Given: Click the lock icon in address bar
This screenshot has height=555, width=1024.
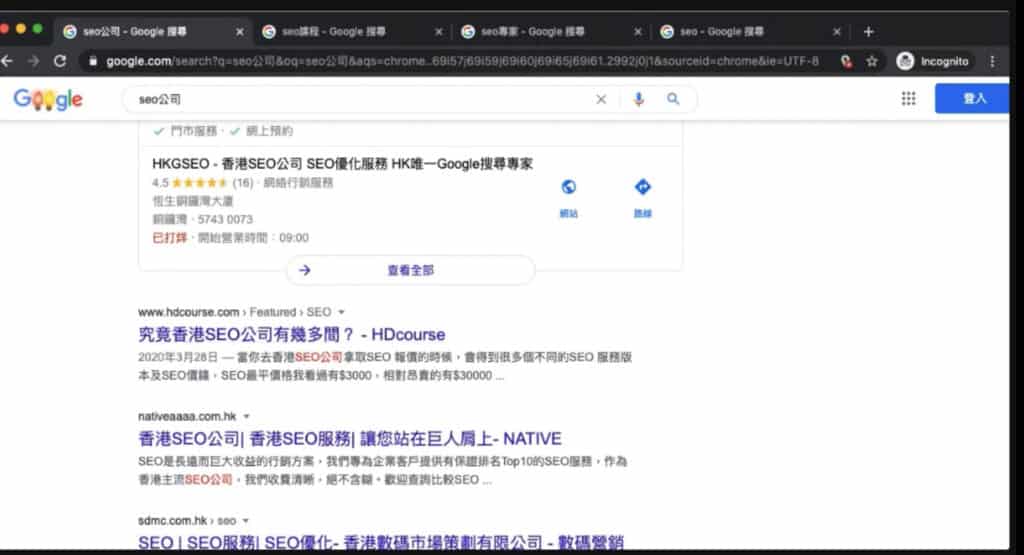Looking at the screenshot, I should coord(93,61).
